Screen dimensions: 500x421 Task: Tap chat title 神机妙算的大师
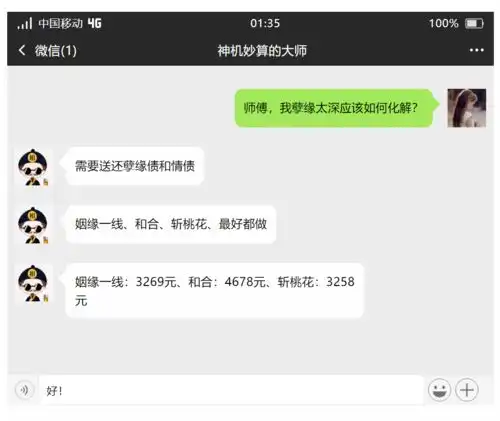point(262,51)
